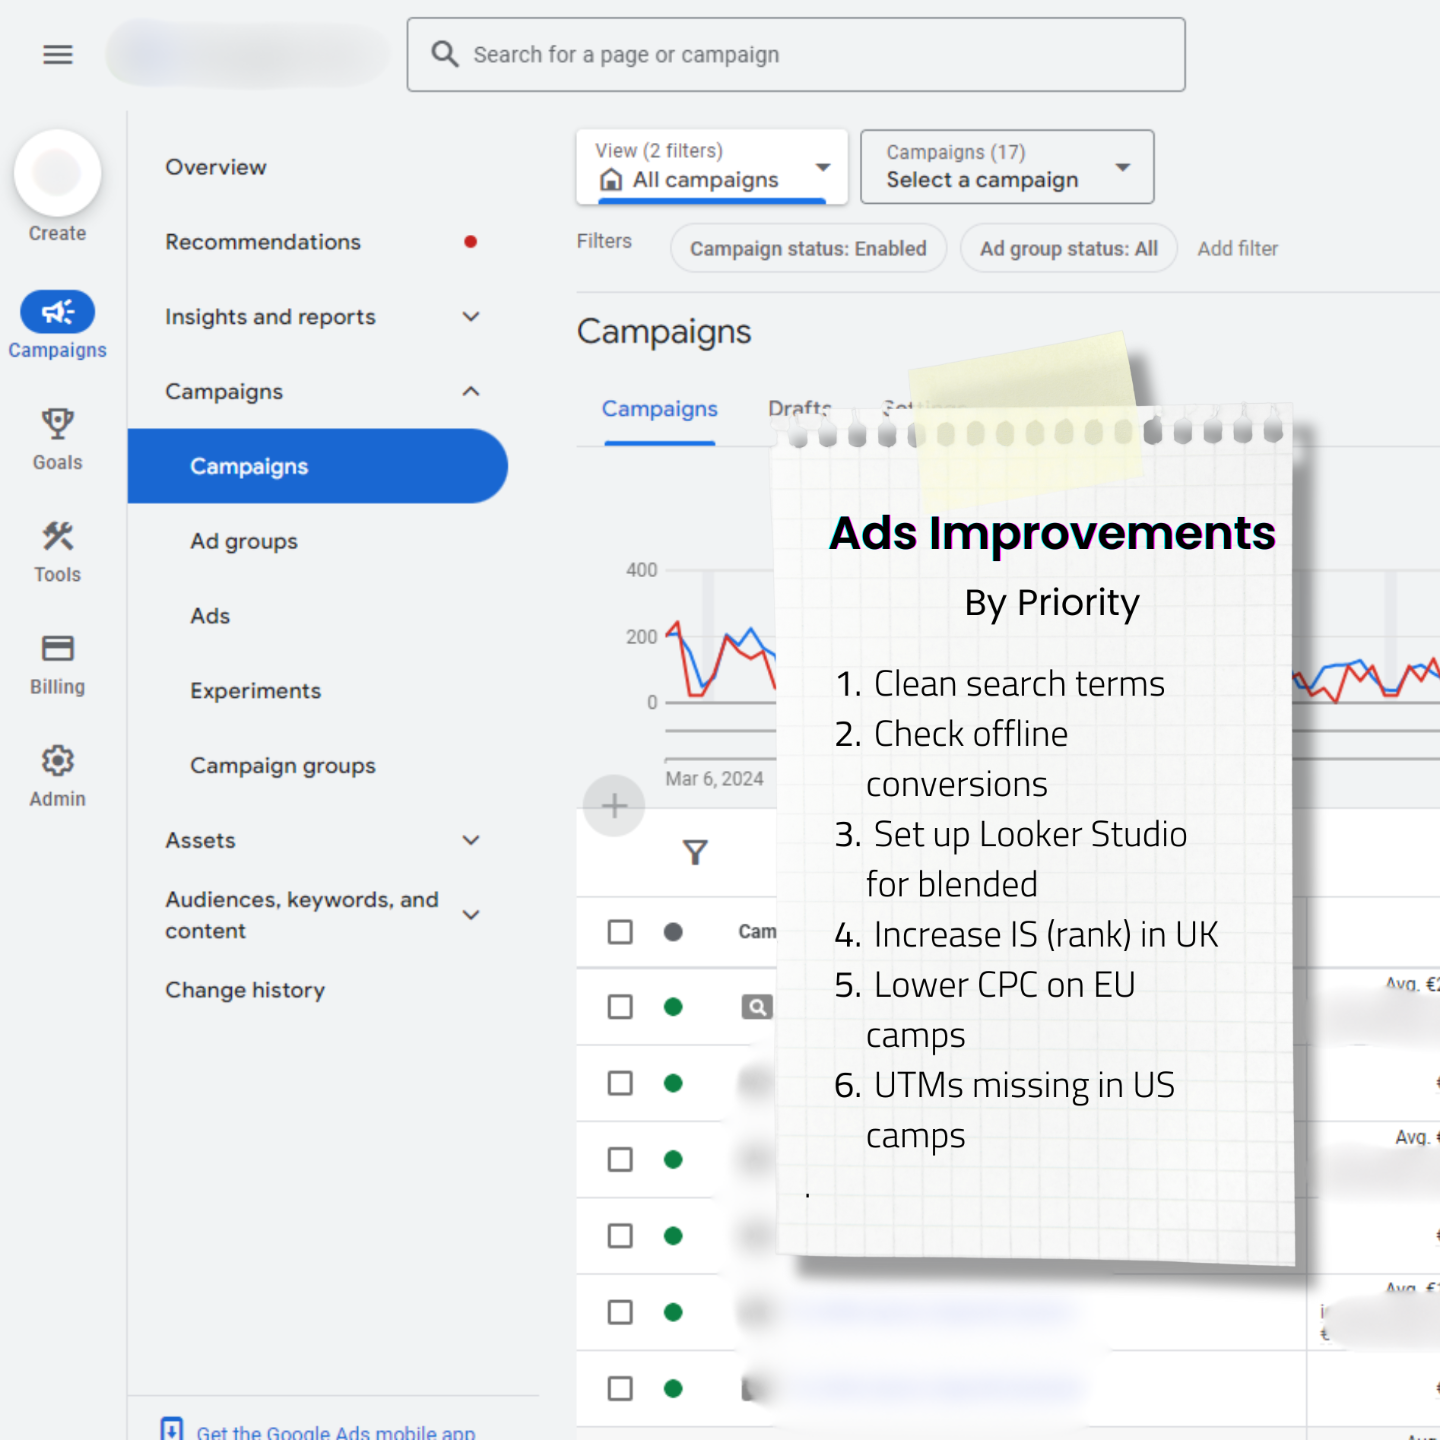Click the search for a page or campaign field
The image size is (1440, 1440).
[796, 55]
